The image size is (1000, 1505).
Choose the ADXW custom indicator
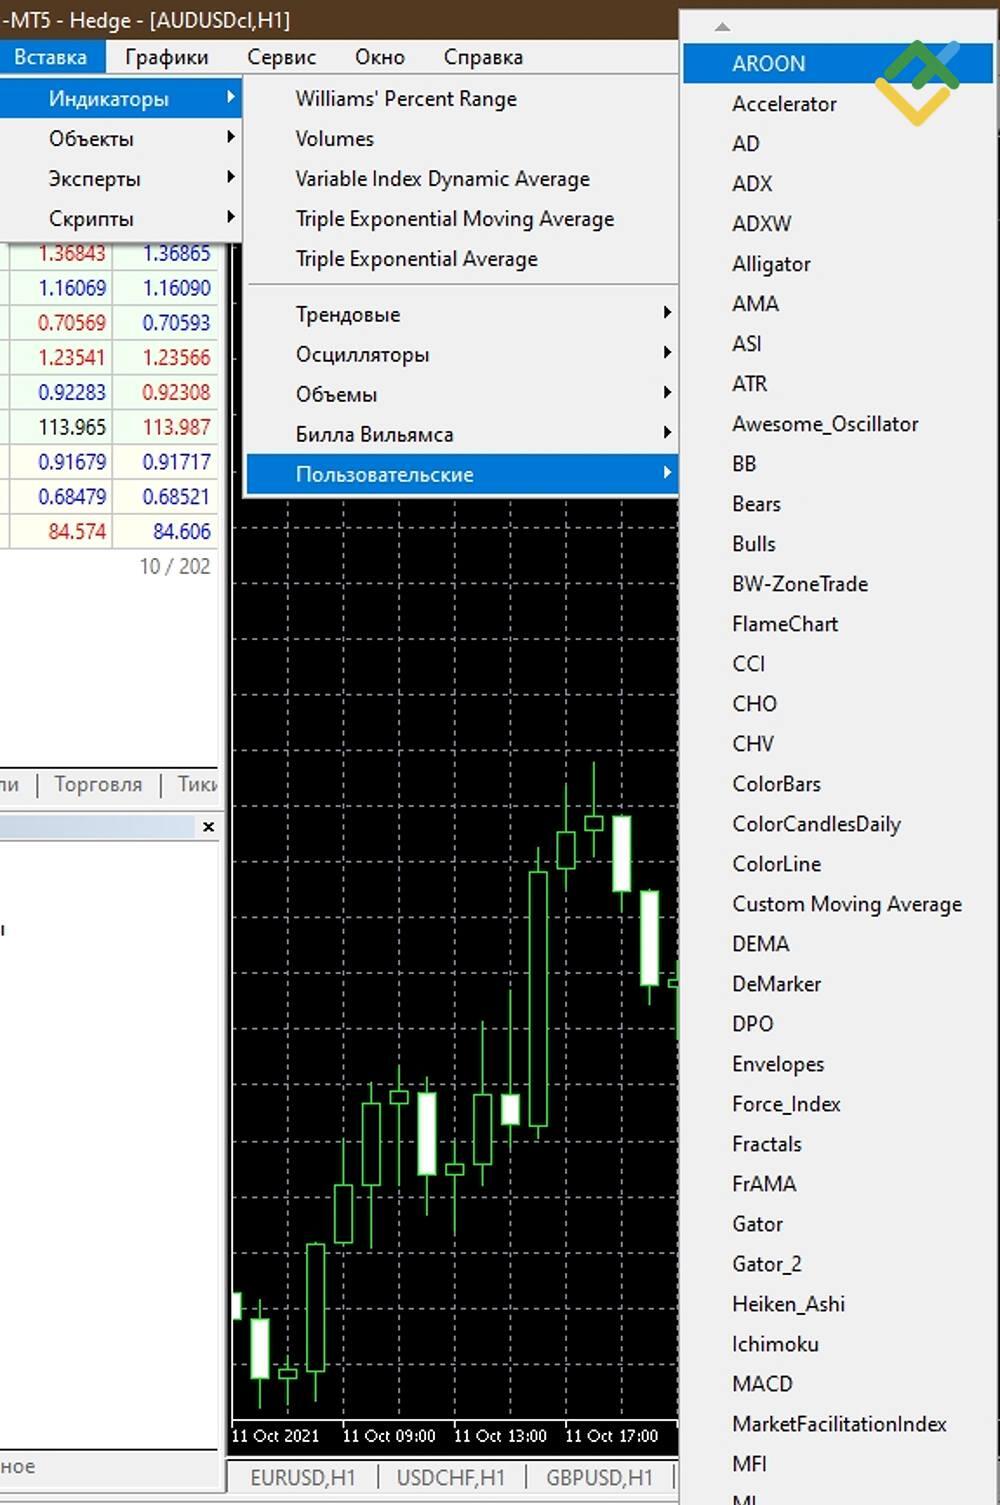(x=838, y=223)
